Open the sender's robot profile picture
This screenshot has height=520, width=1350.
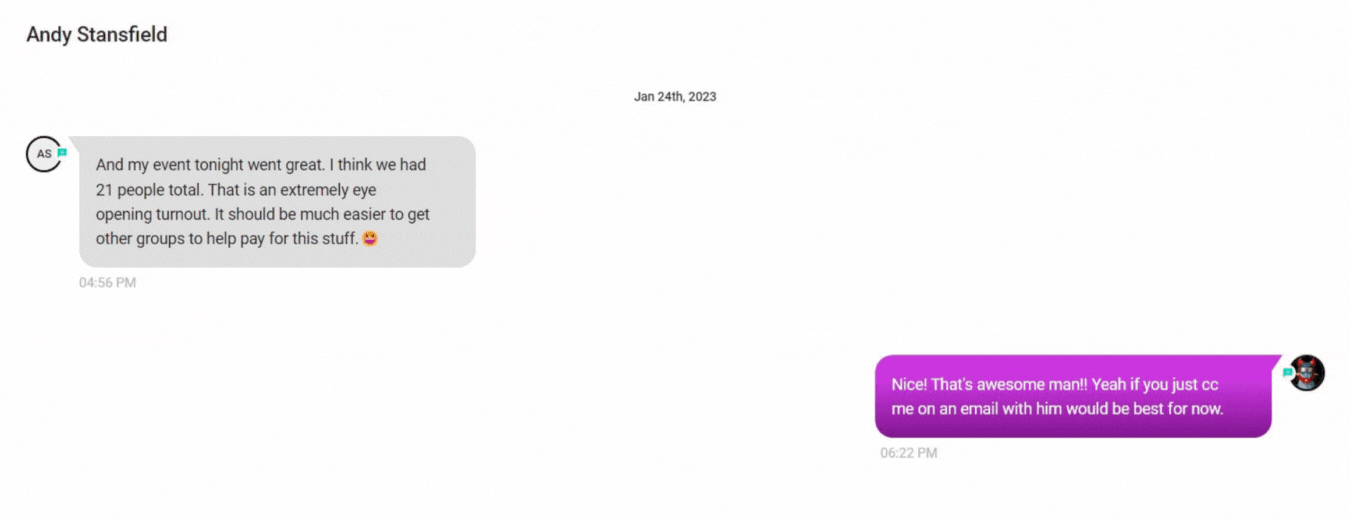coord(1306,373)
